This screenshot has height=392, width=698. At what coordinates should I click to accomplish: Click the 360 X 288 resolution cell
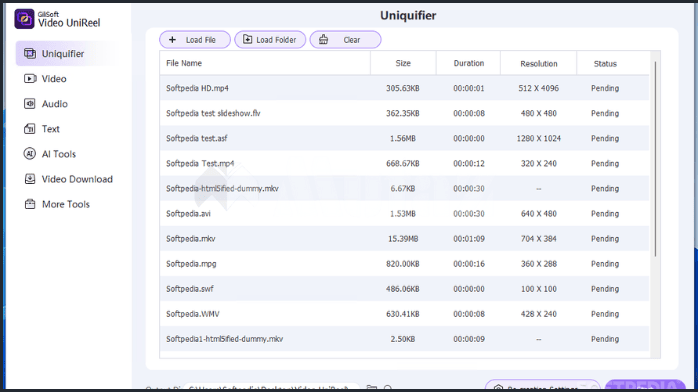click(x=539, y=264)
